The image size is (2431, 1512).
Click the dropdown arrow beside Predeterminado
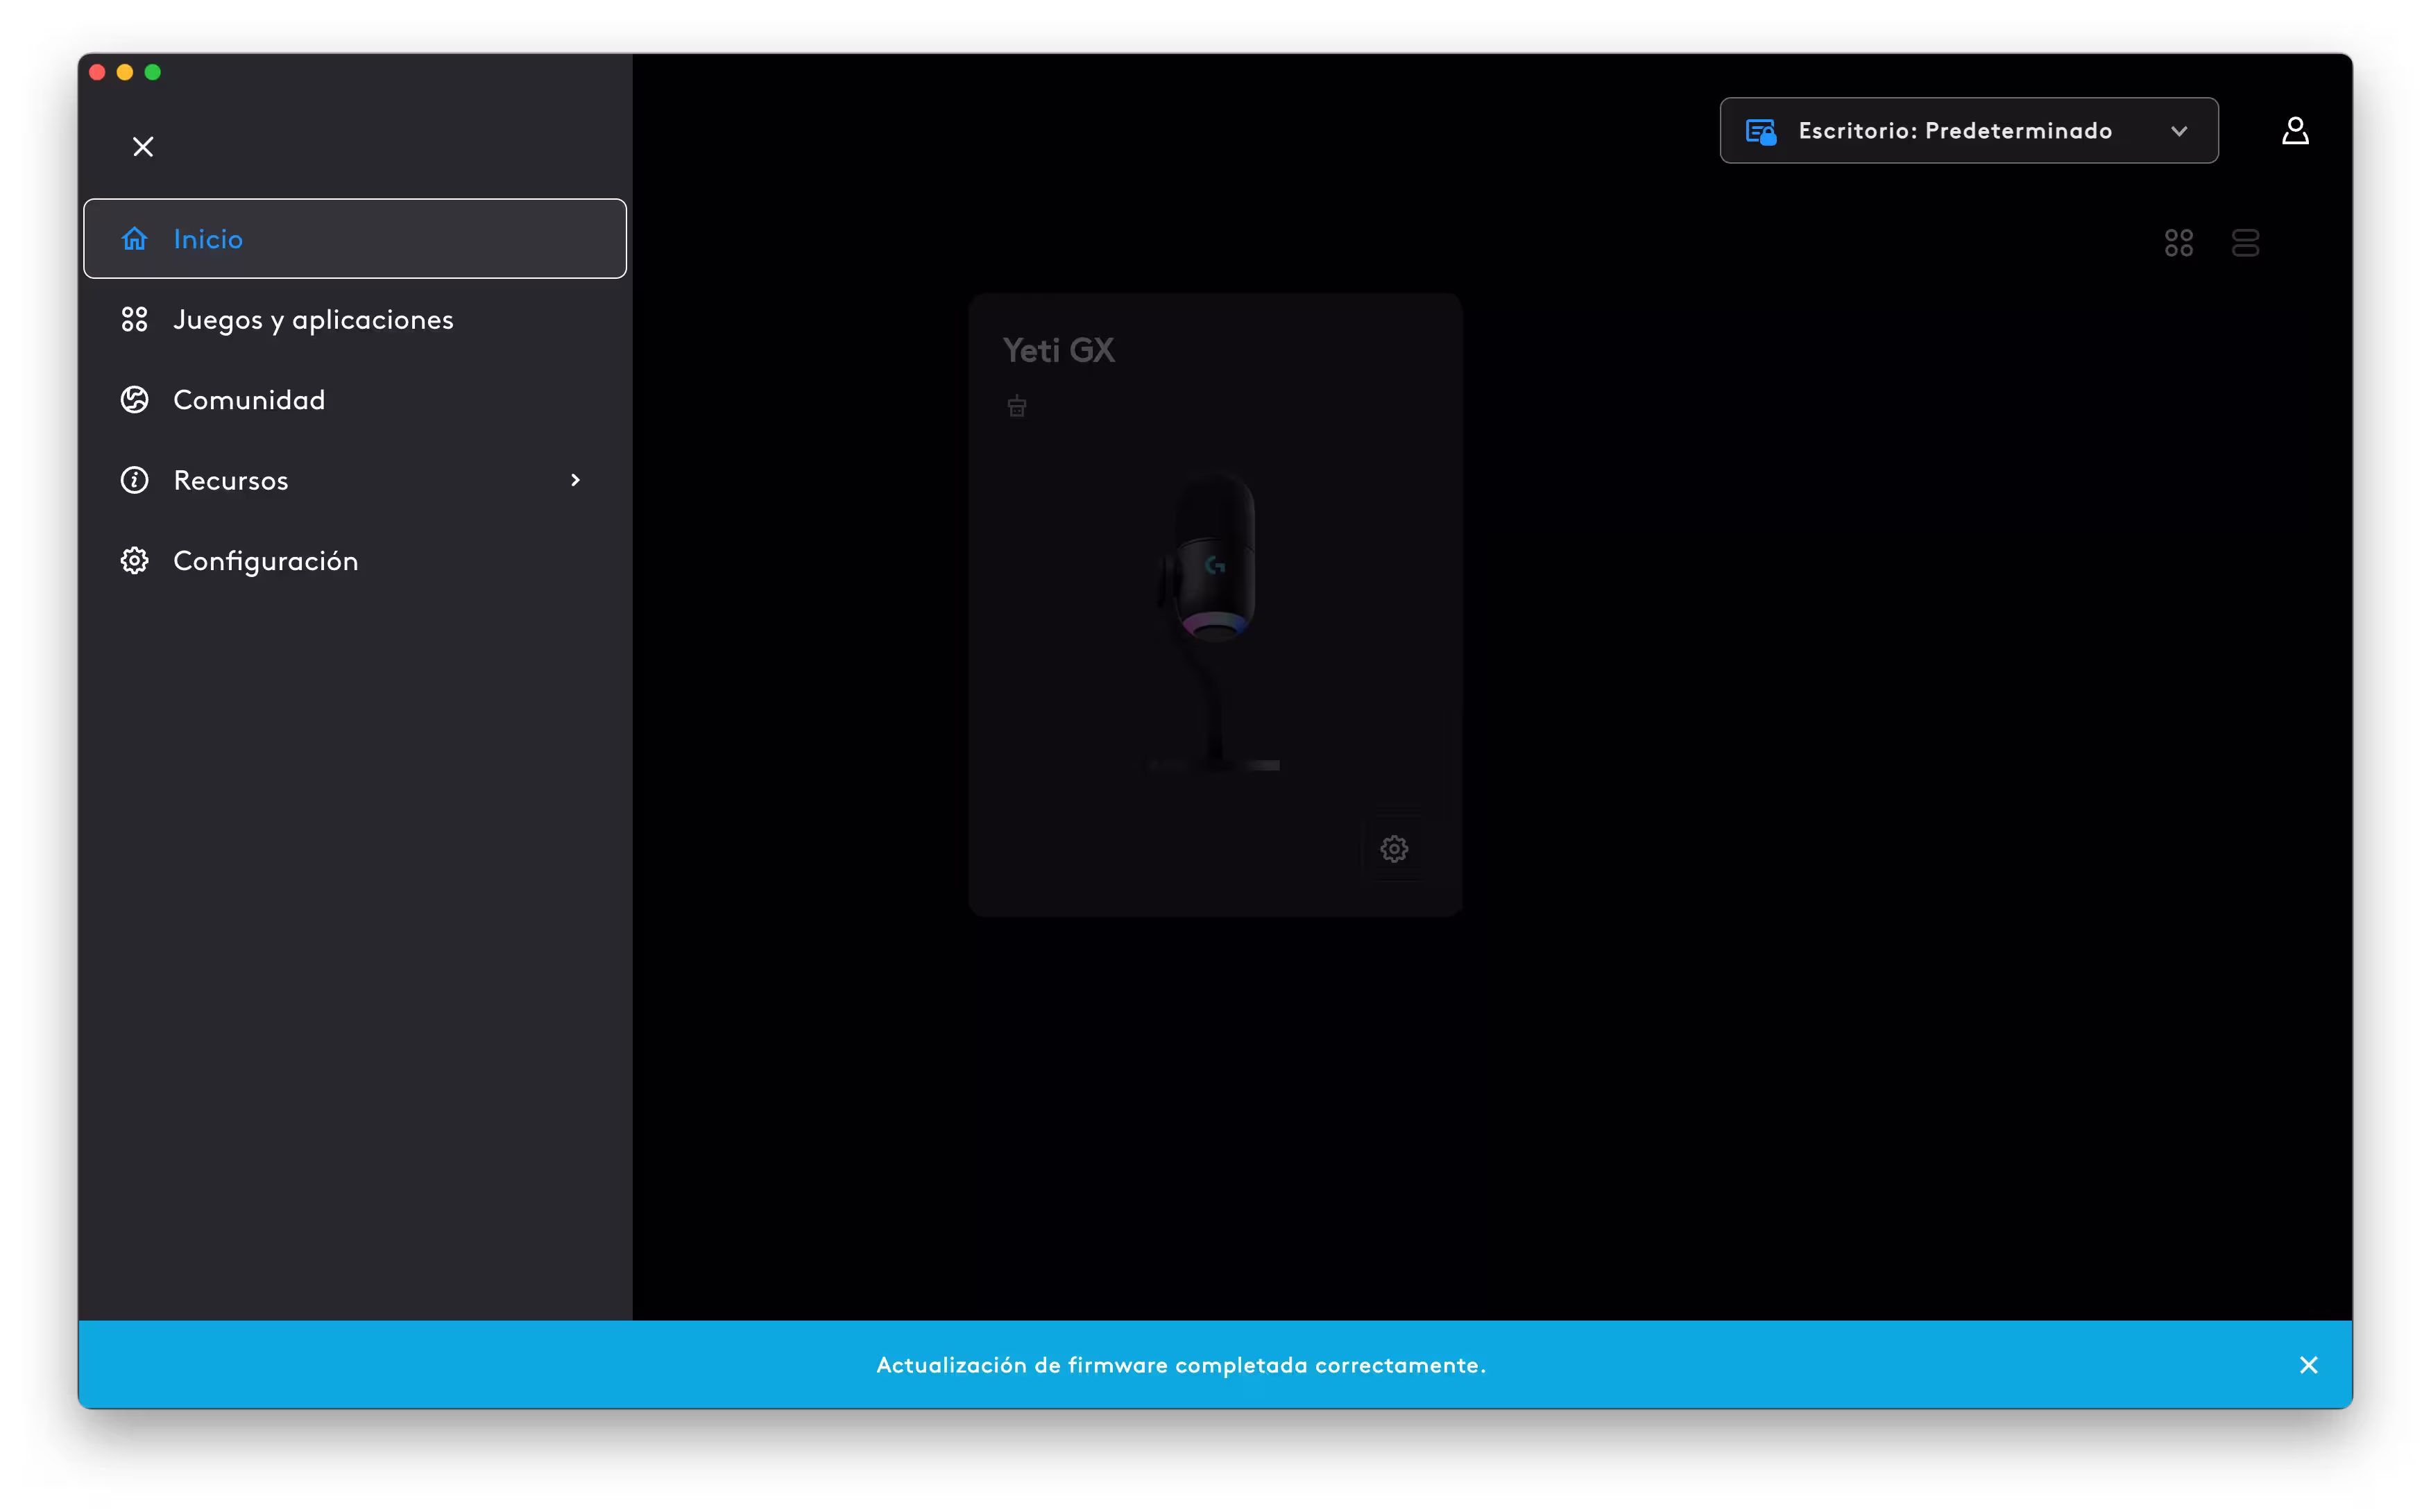point(2179,131)
